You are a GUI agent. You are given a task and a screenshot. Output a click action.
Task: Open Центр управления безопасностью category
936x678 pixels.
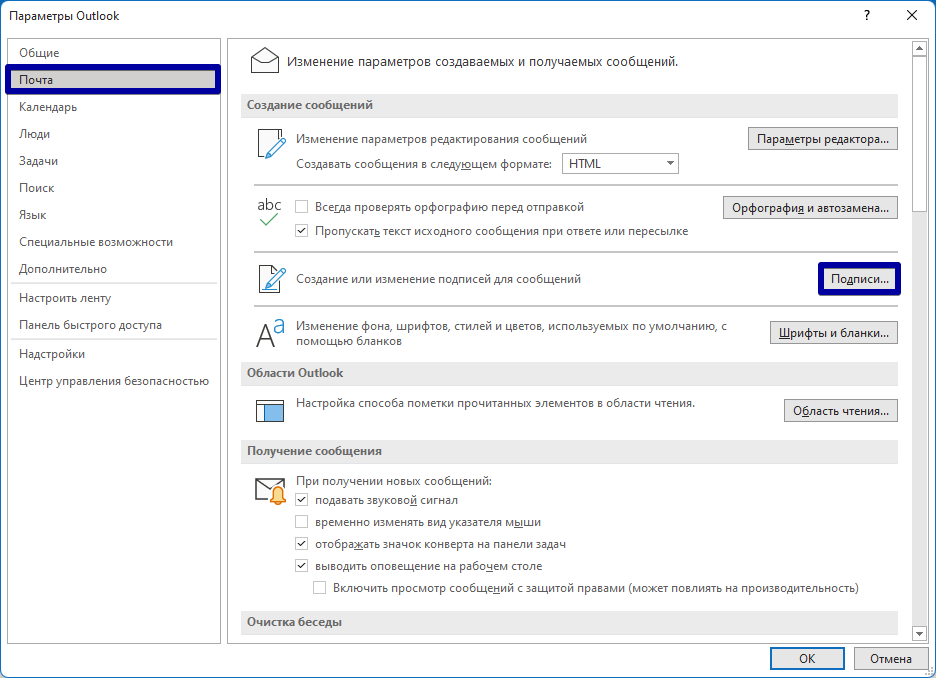pos(113,381)
